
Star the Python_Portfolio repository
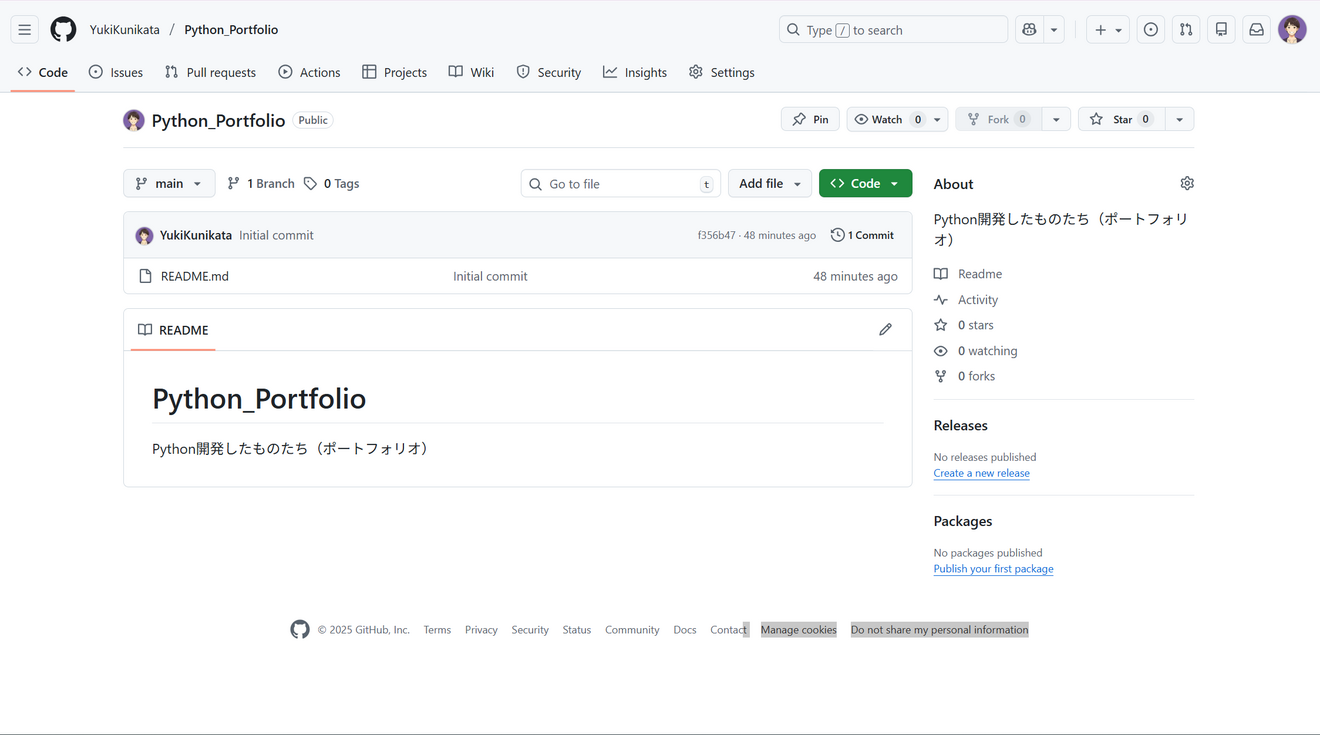1121,119
